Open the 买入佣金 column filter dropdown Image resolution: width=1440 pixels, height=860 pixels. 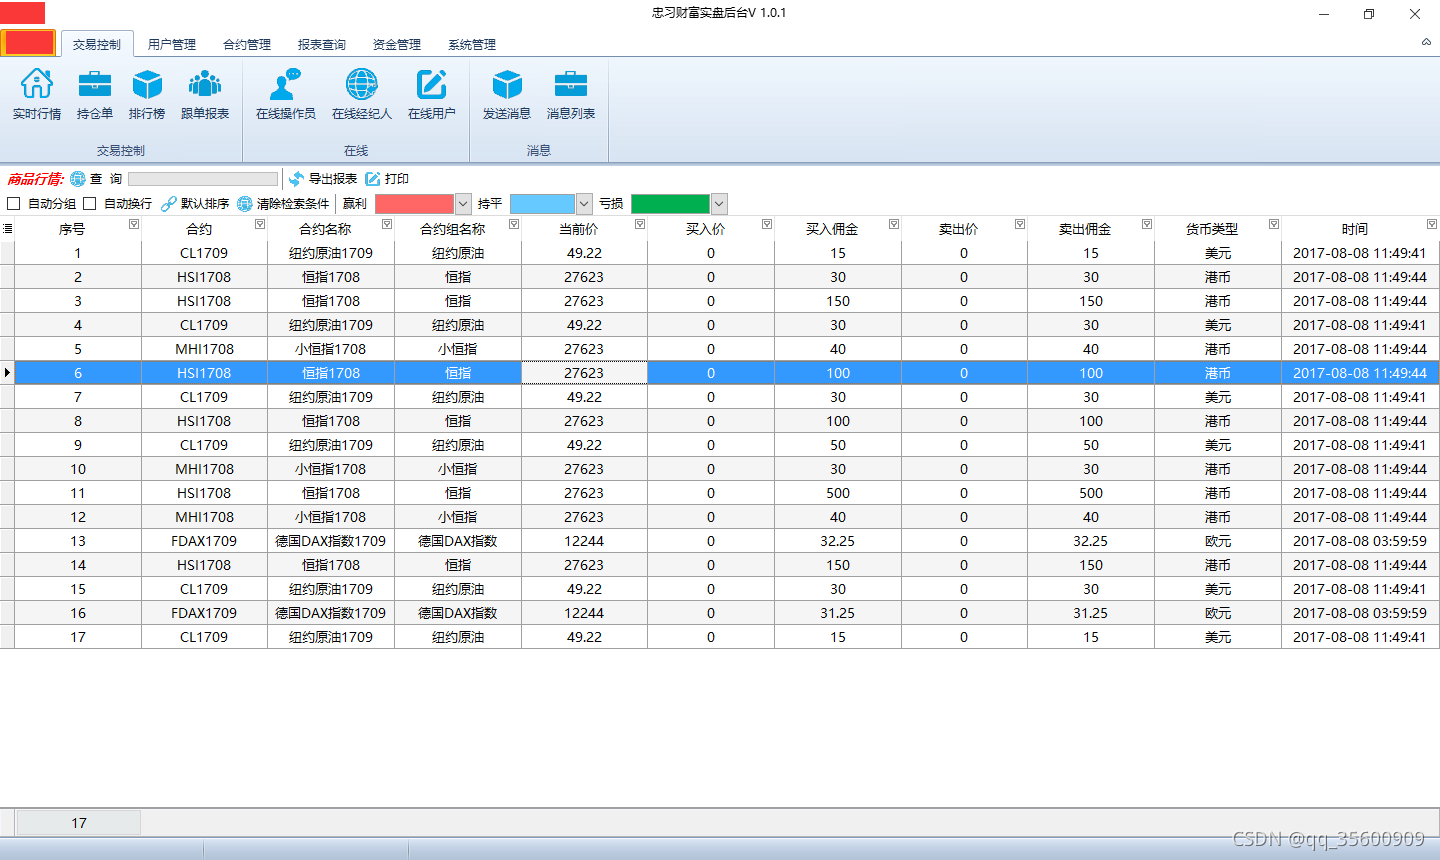click(x=894, y=224)
